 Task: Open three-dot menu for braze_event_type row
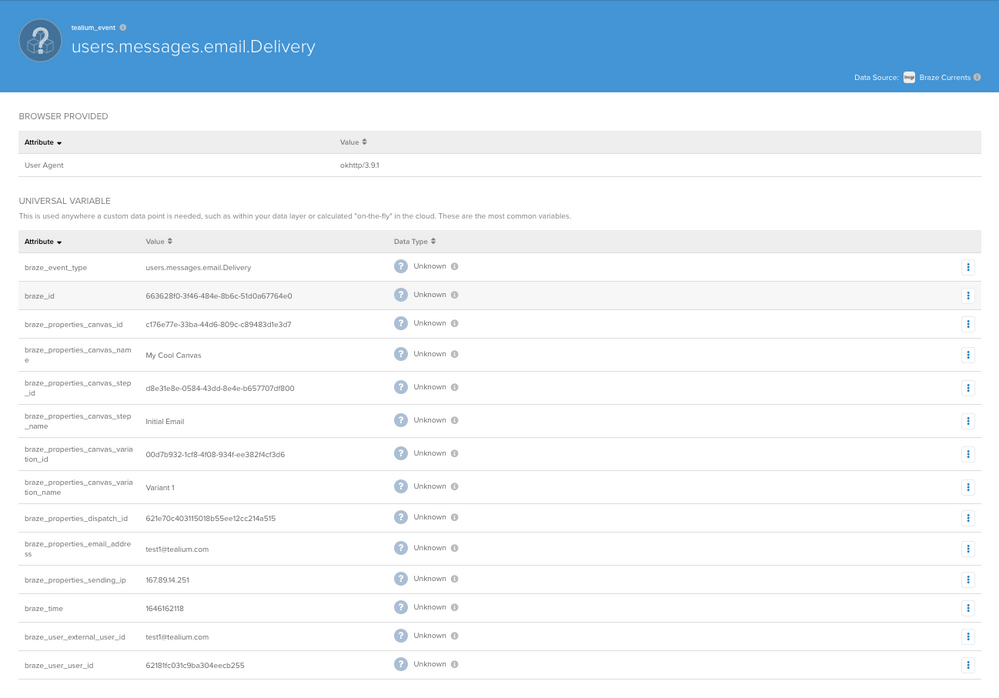click(x=967, y=267)
